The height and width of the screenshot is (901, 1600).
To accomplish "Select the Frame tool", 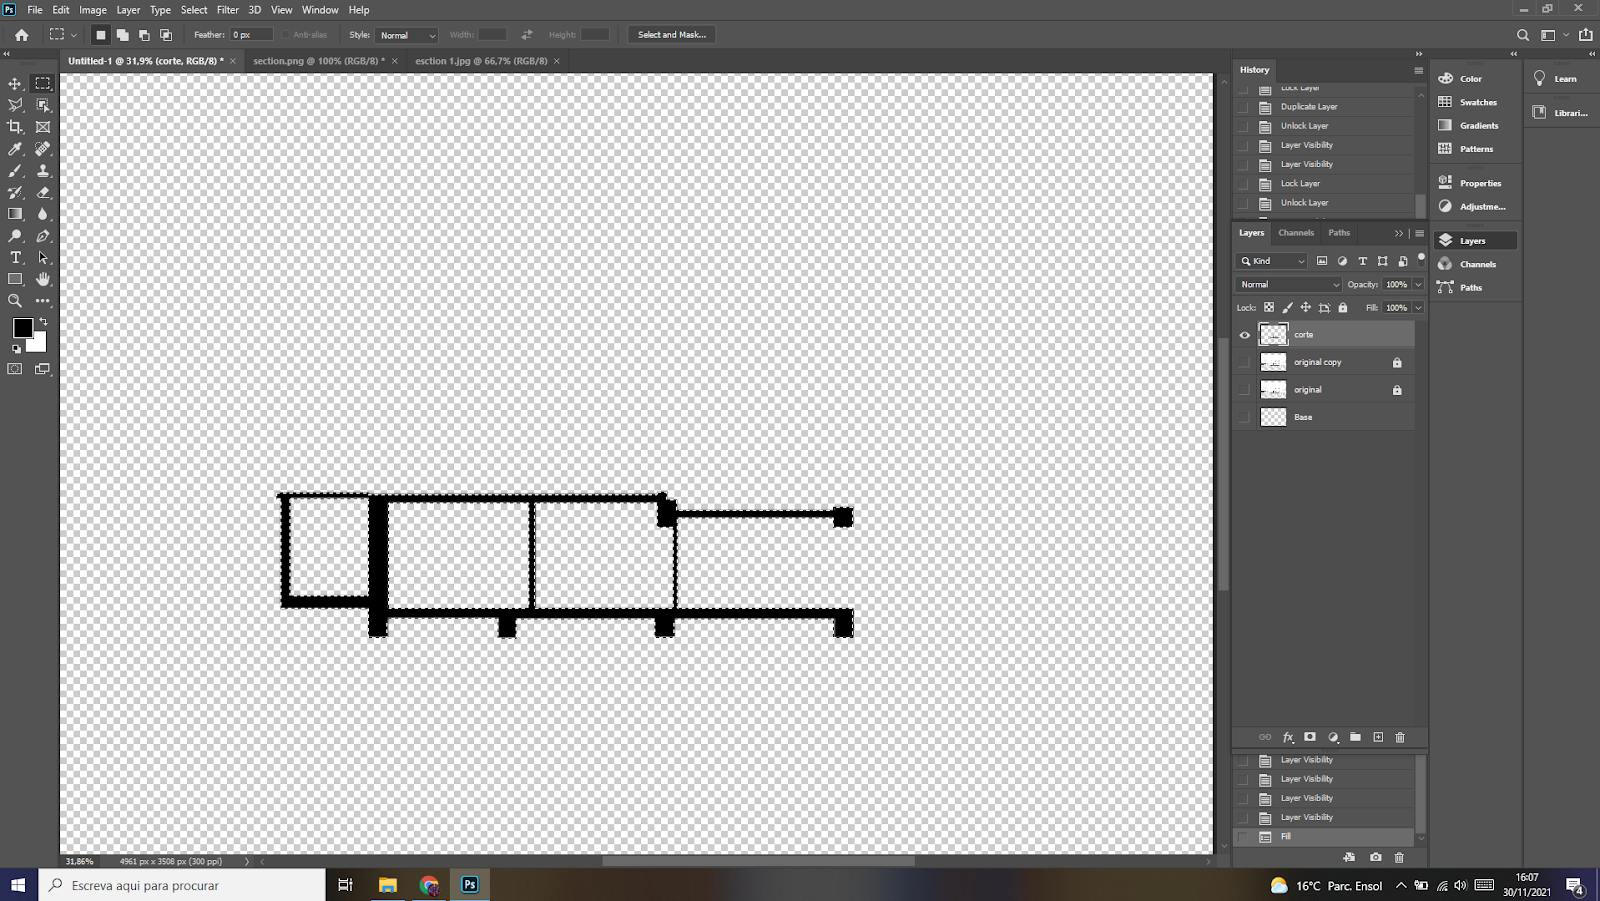I will pos(43,127).
